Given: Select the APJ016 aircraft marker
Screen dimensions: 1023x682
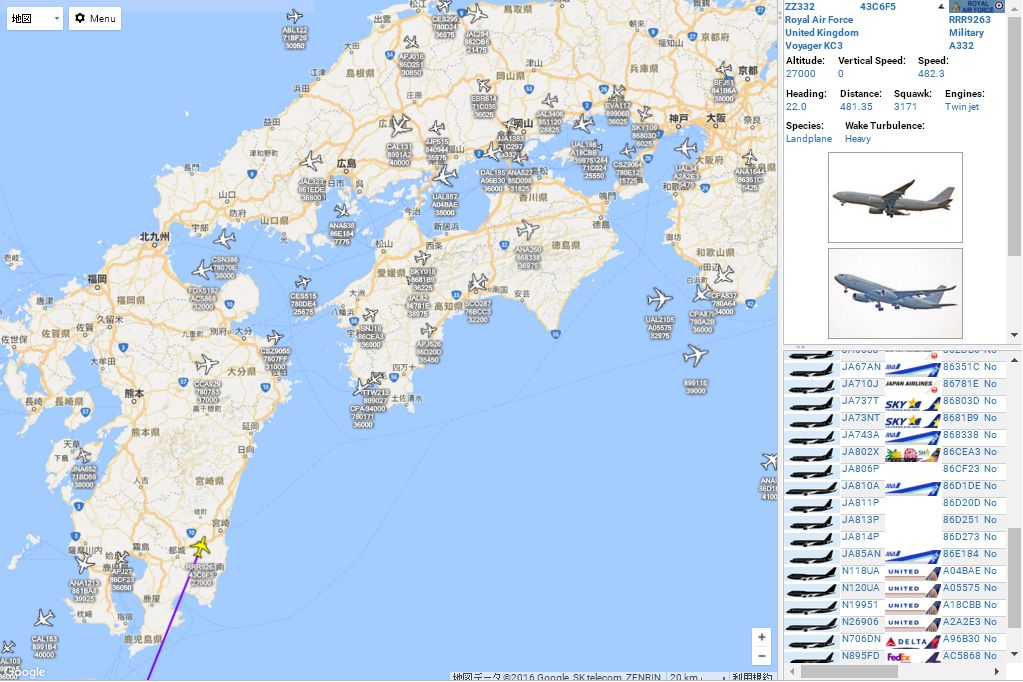Looking at the screenshot, I should 410,43.
